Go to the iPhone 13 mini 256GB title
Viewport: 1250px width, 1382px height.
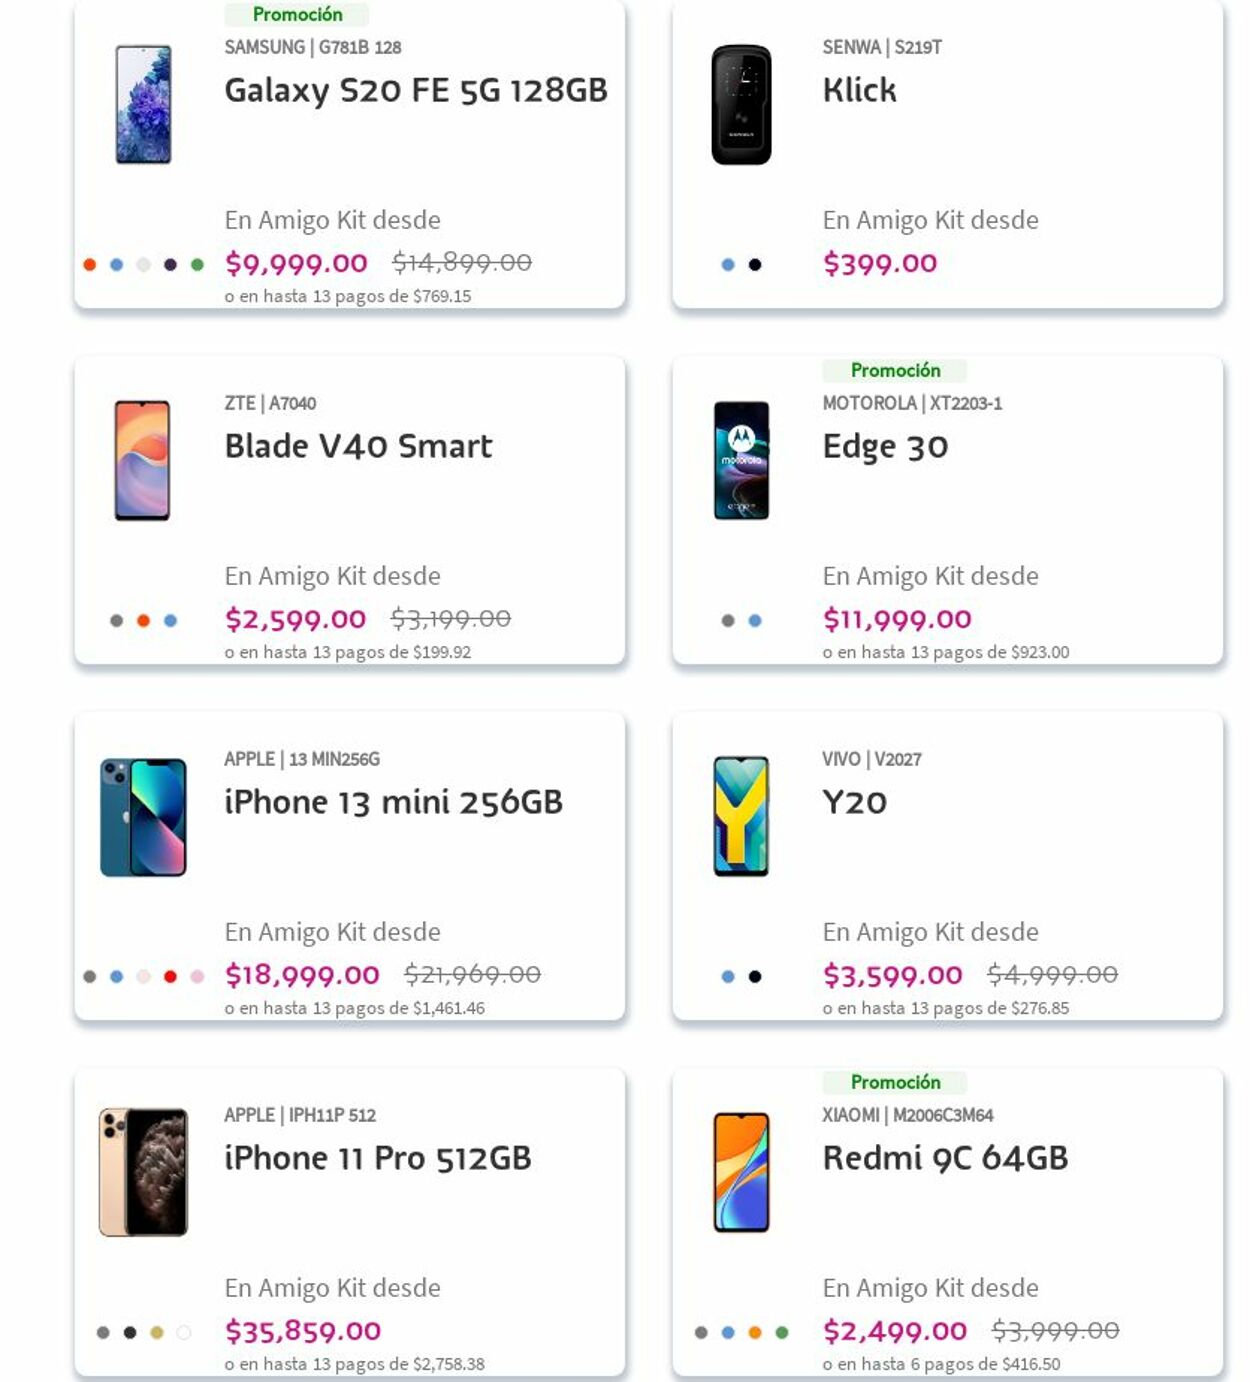[393, 802]
